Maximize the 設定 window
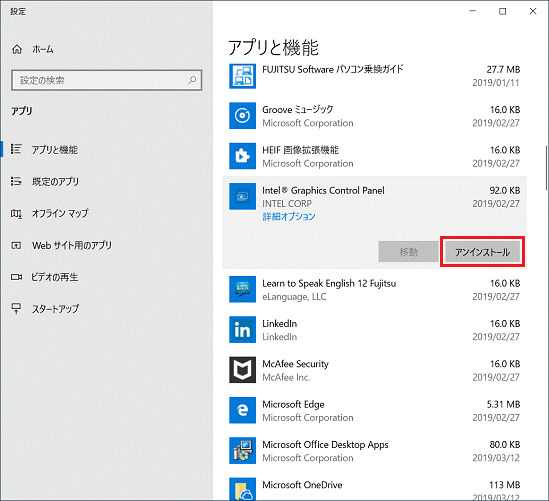The width and height of the screenshot is (549, 501). click(502, 12)
